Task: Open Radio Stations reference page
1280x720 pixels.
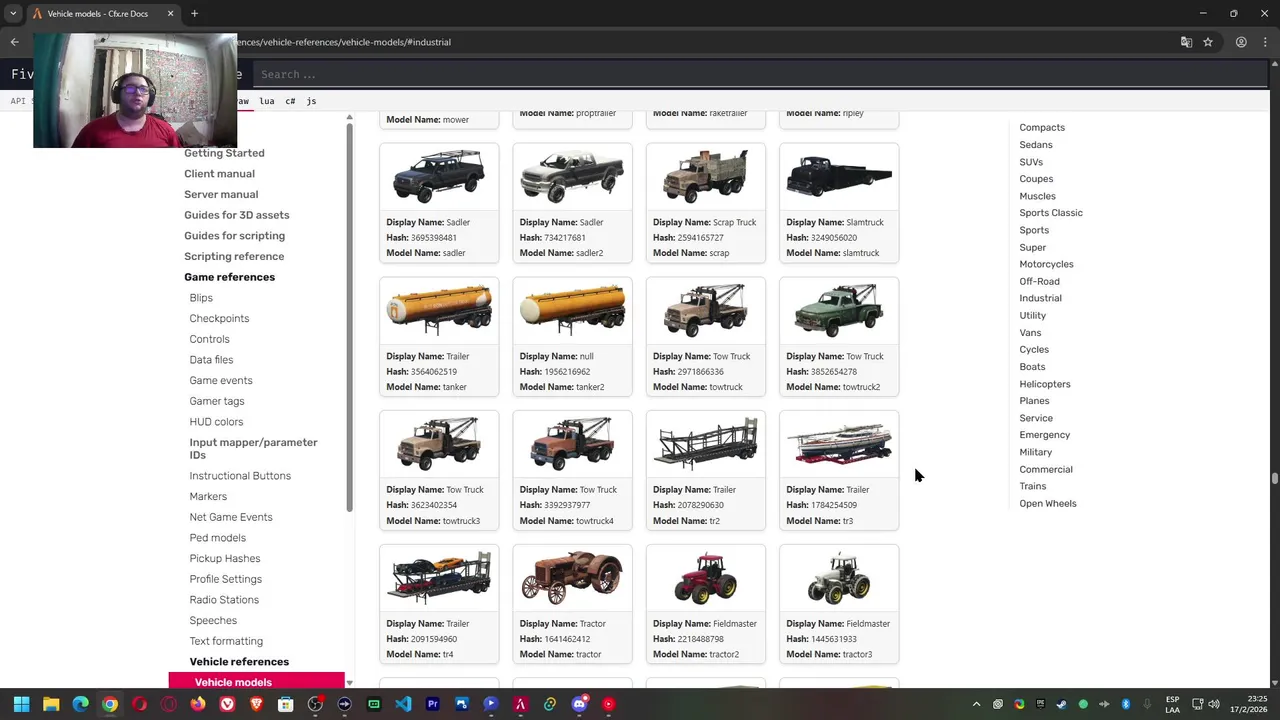Action: pos(224,600)
